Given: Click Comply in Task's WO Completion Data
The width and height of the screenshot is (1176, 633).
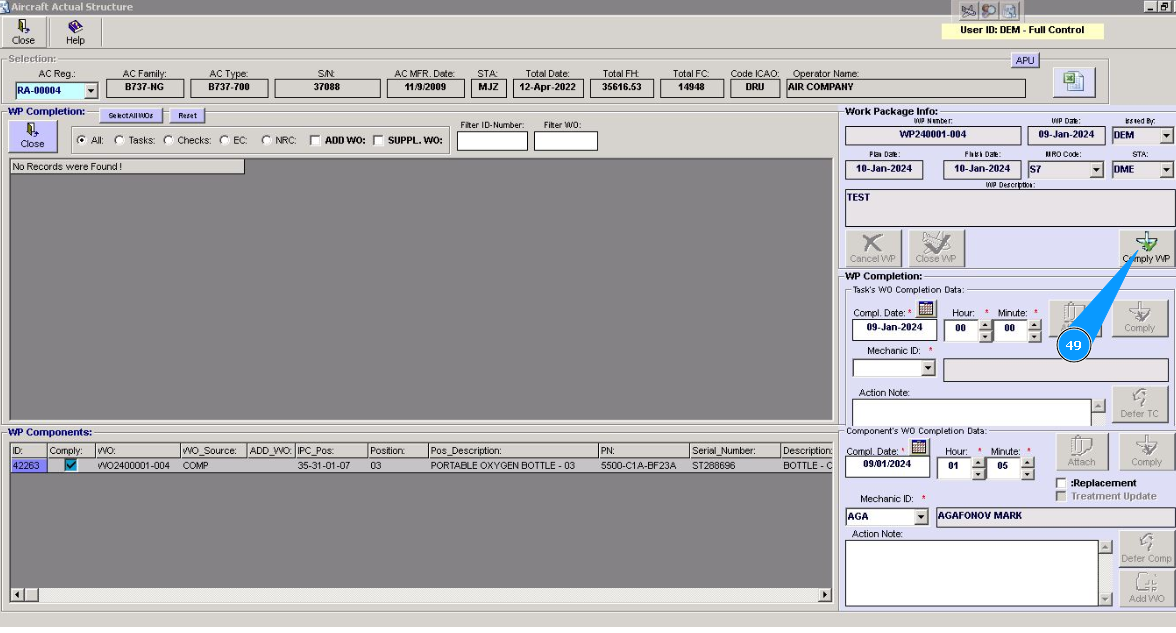Looking at the screenshot, I should point(1139,318).
